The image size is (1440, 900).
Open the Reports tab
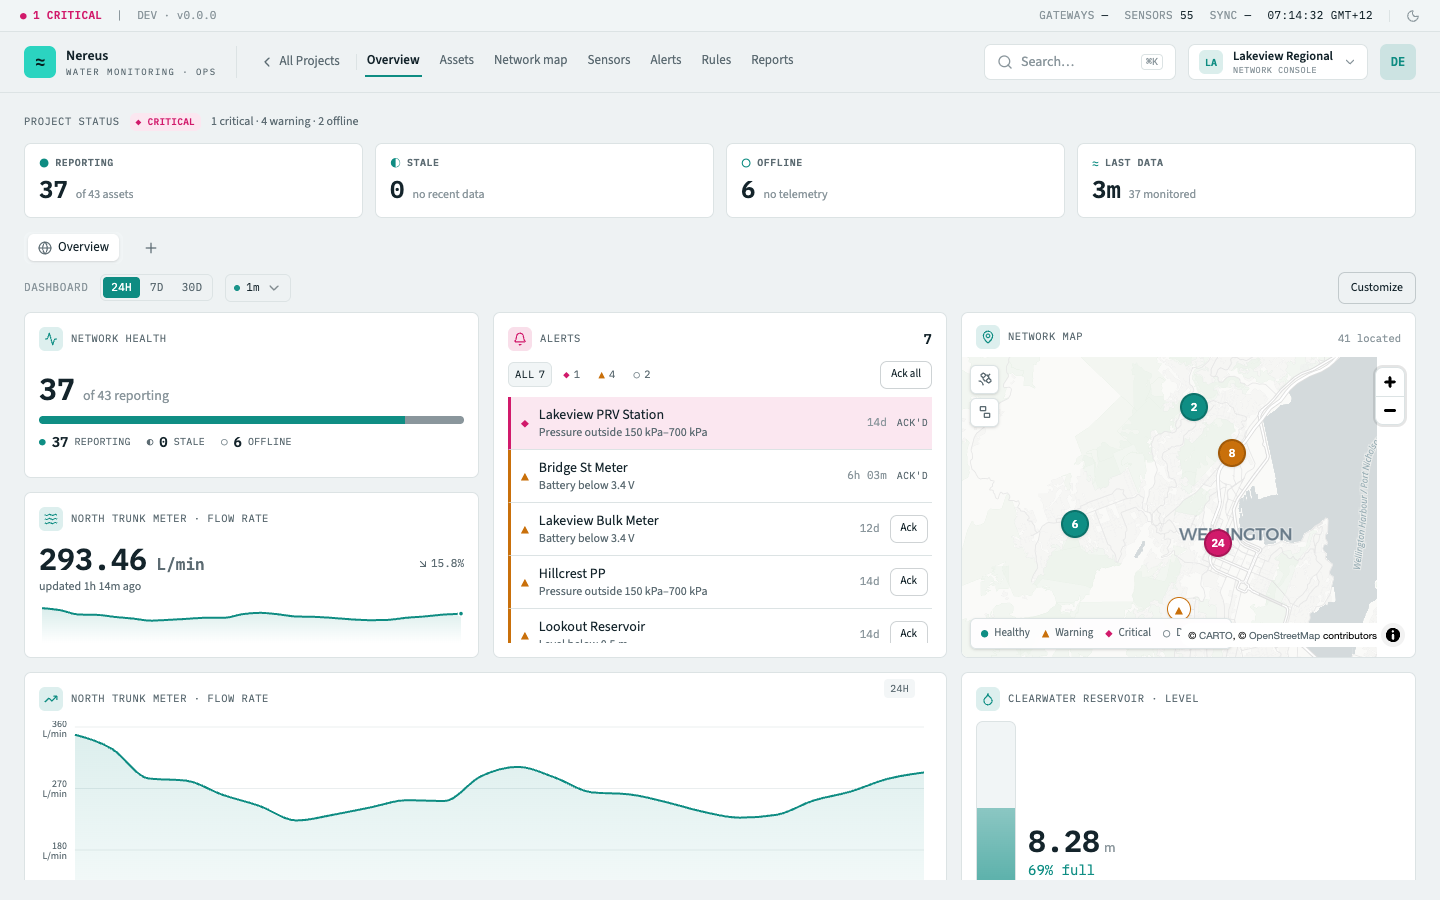coord(772,60)
